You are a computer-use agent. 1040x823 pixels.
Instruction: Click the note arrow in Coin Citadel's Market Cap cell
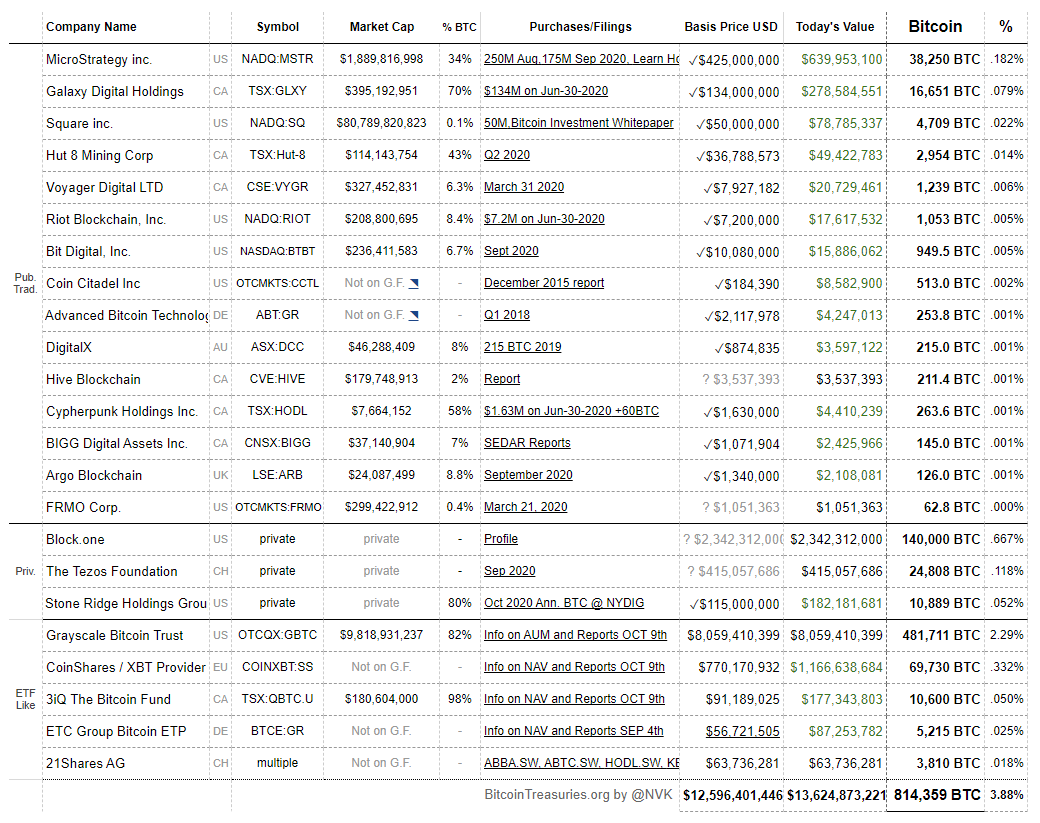coord(414,284)
